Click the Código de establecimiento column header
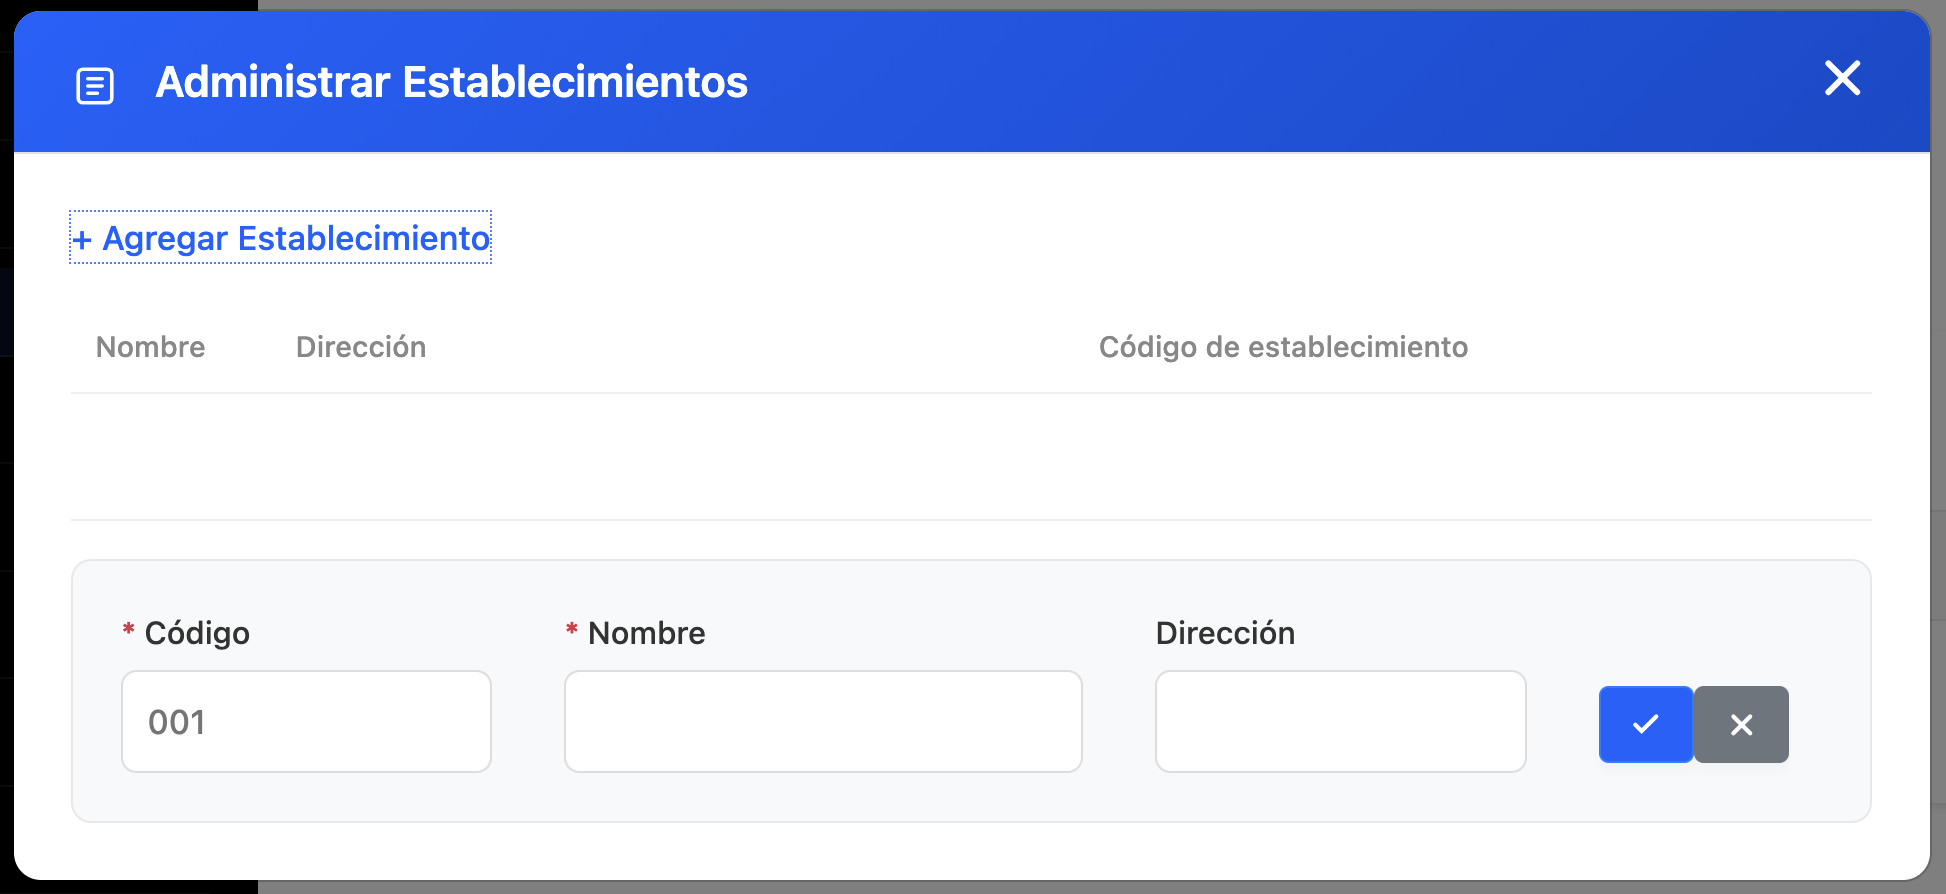The height and width of the screenshot is (894, 1946). (1283, 347)
